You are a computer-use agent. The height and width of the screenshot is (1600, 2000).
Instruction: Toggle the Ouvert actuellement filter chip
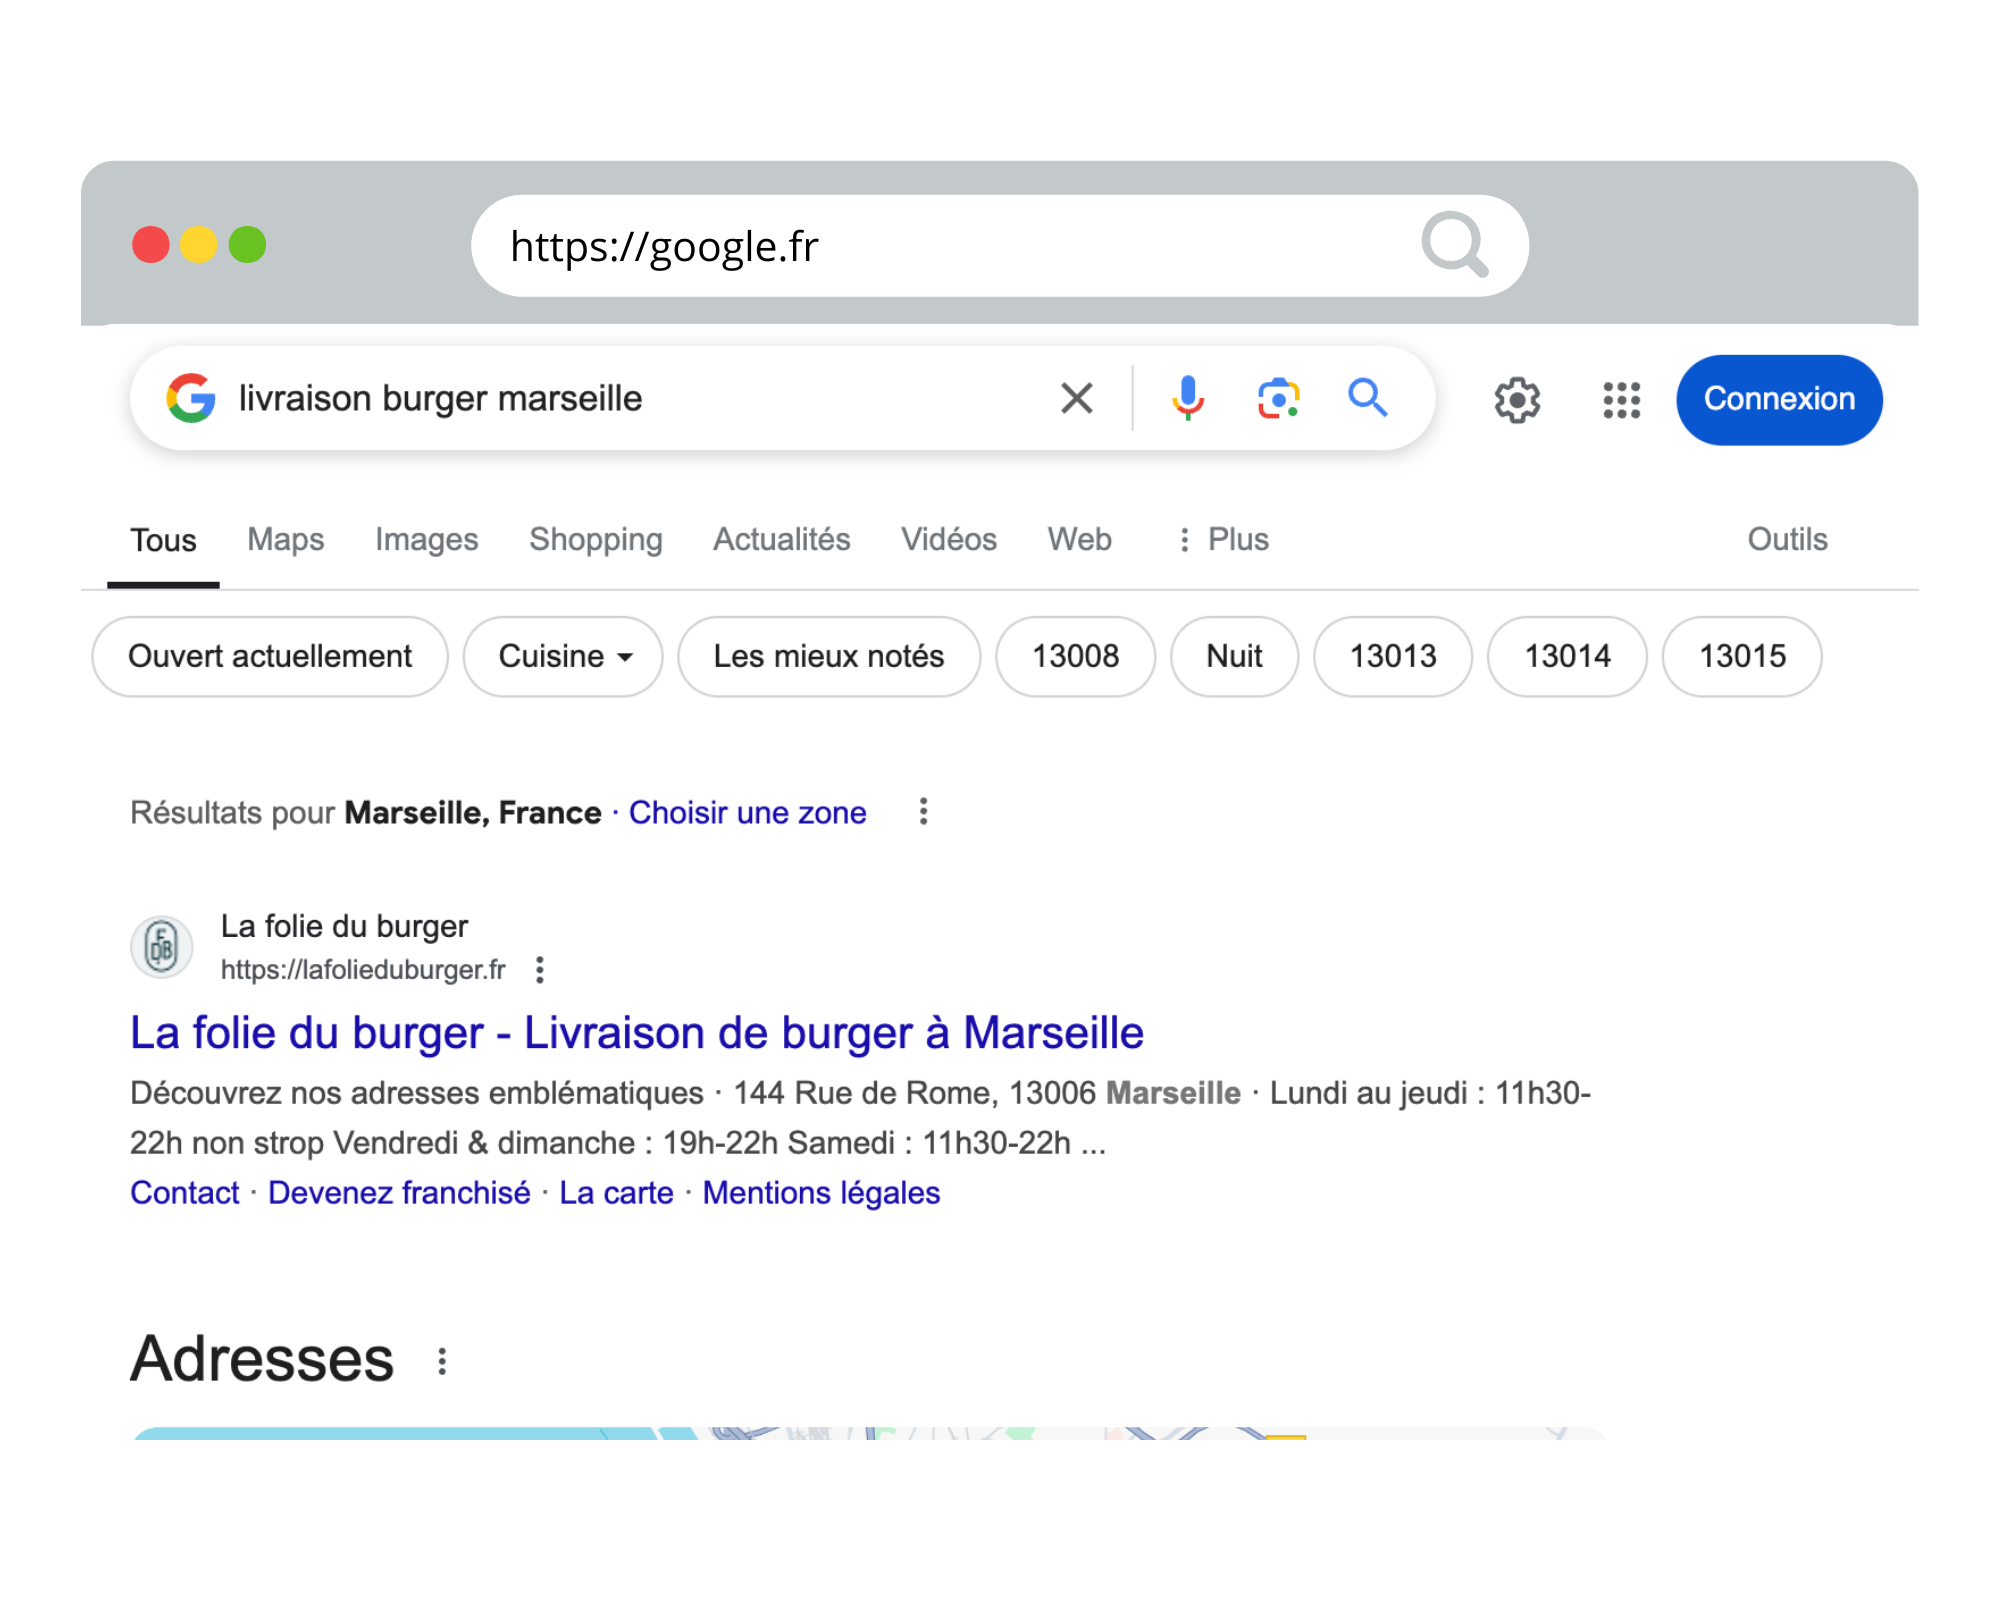click(x=270, y=656)
